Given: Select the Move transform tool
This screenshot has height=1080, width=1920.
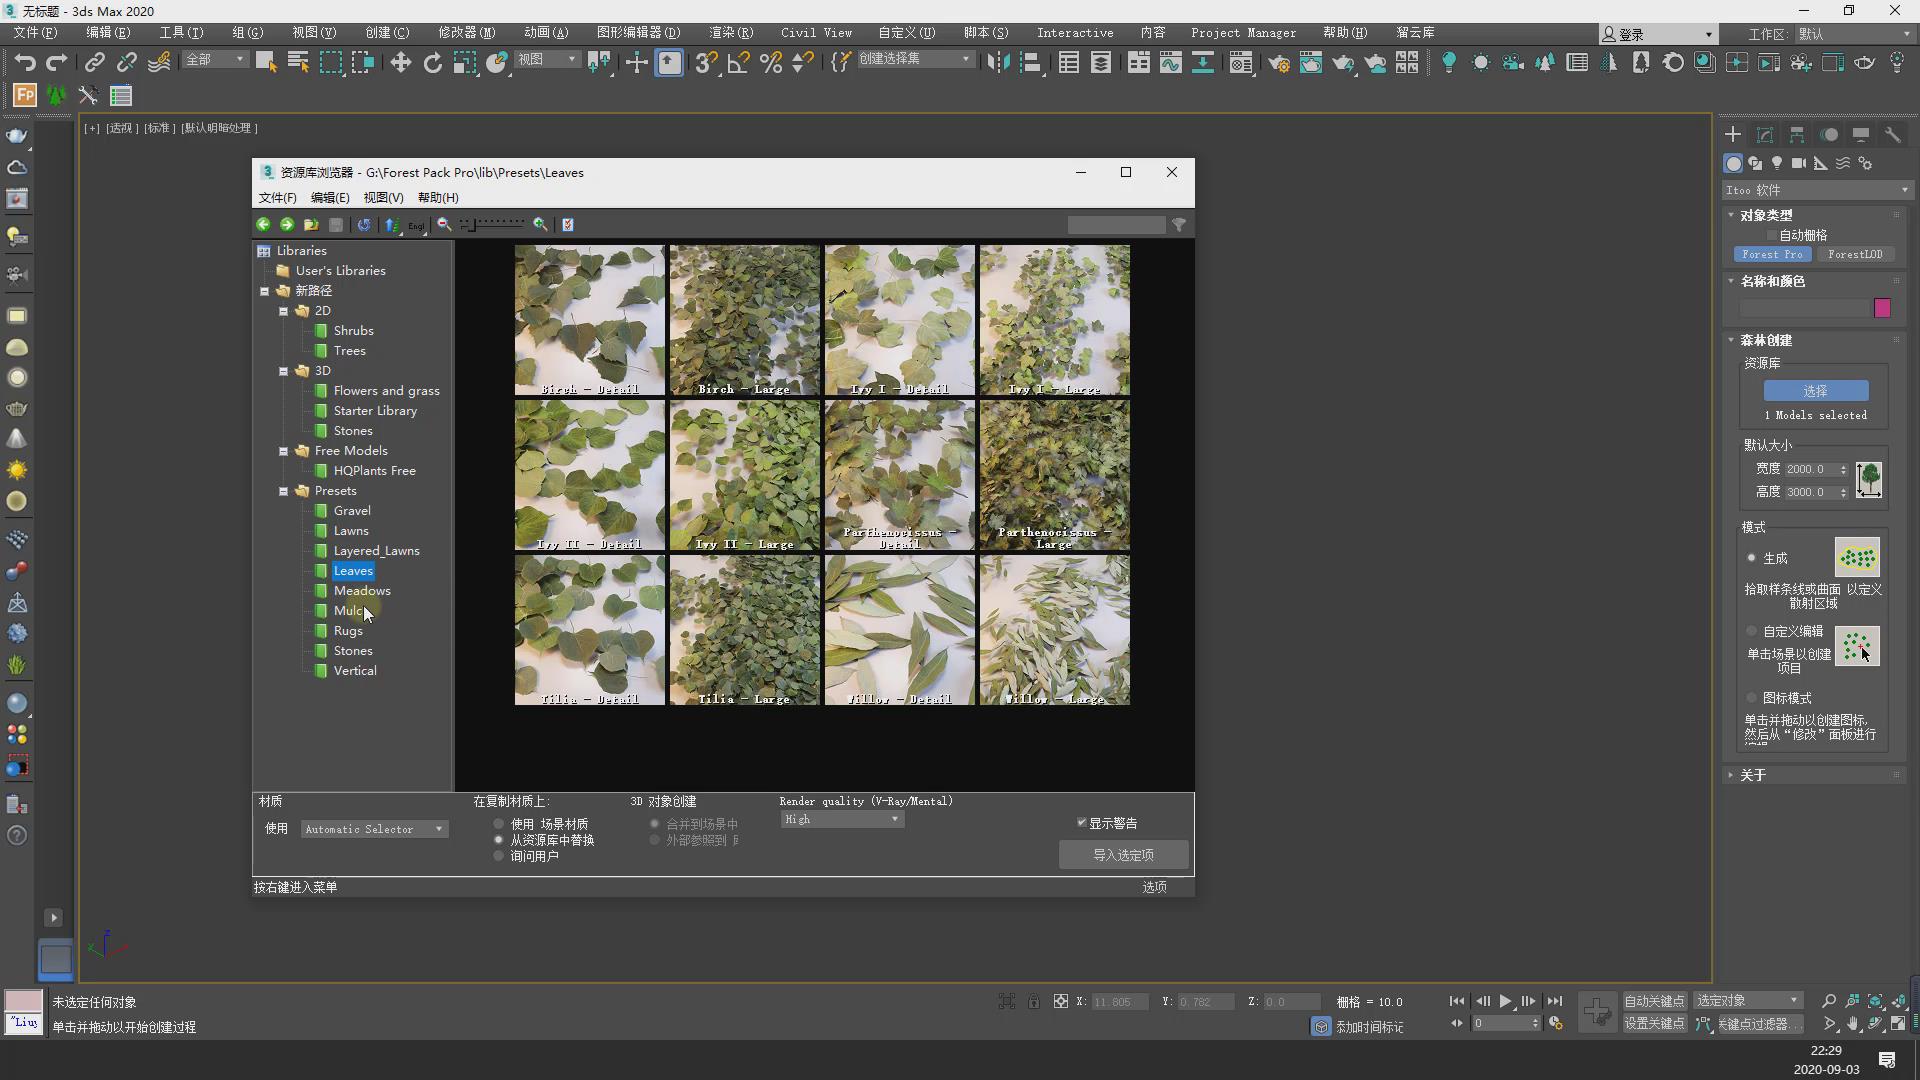Looking at the screenshot, I should (400, 62).
